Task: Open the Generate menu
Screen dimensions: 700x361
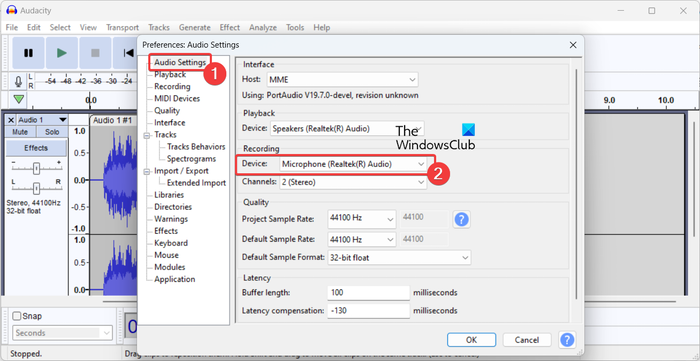Action: point(195,27)
